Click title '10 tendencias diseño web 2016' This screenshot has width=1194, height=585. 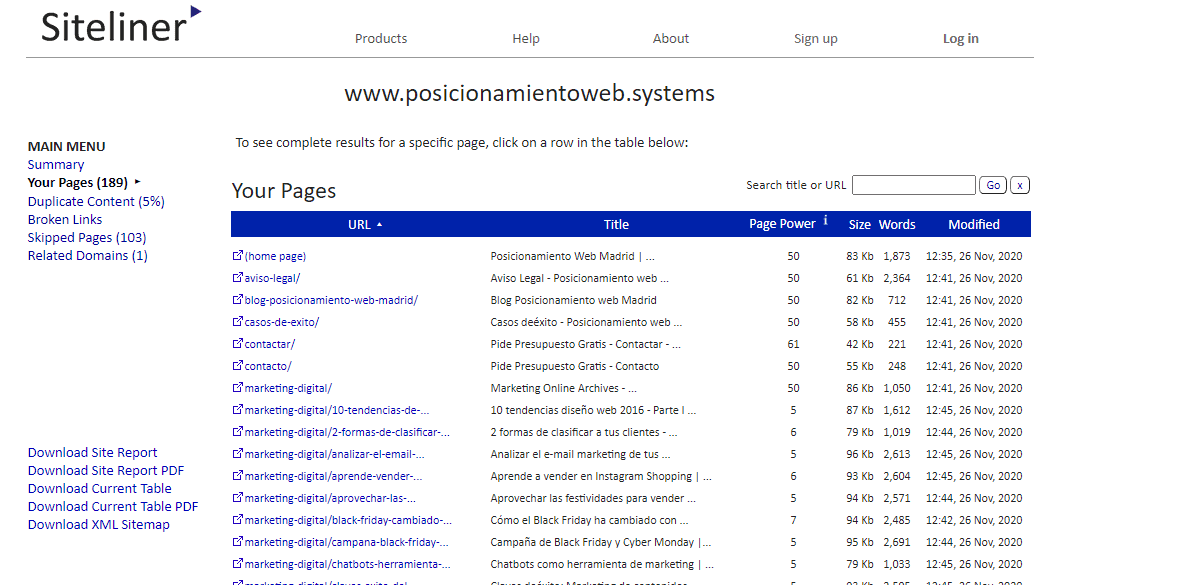point(593,411)
